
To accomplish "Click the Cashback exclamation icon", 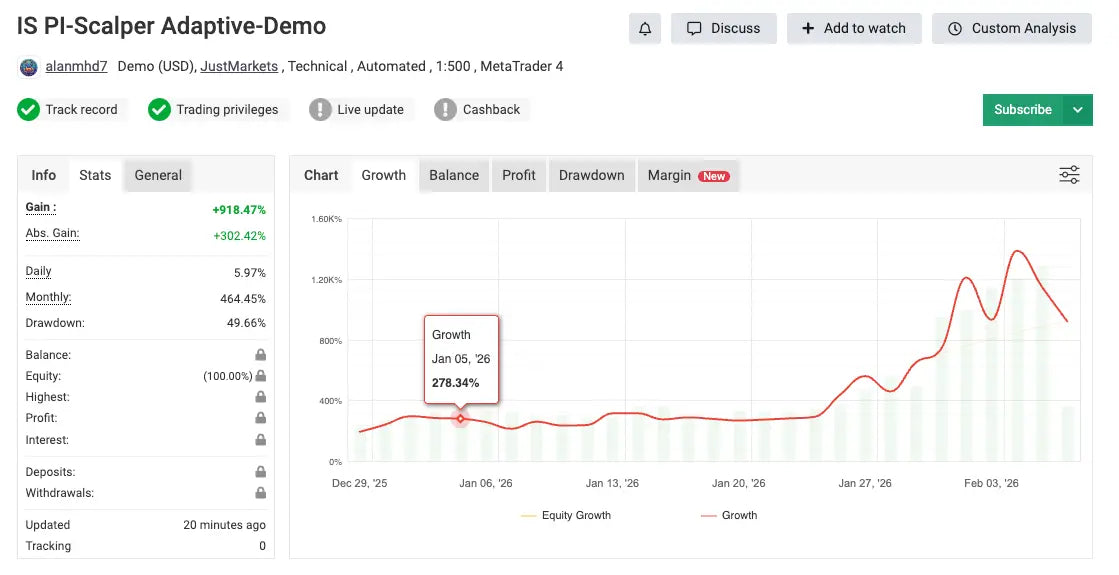I will coord(445,110).
